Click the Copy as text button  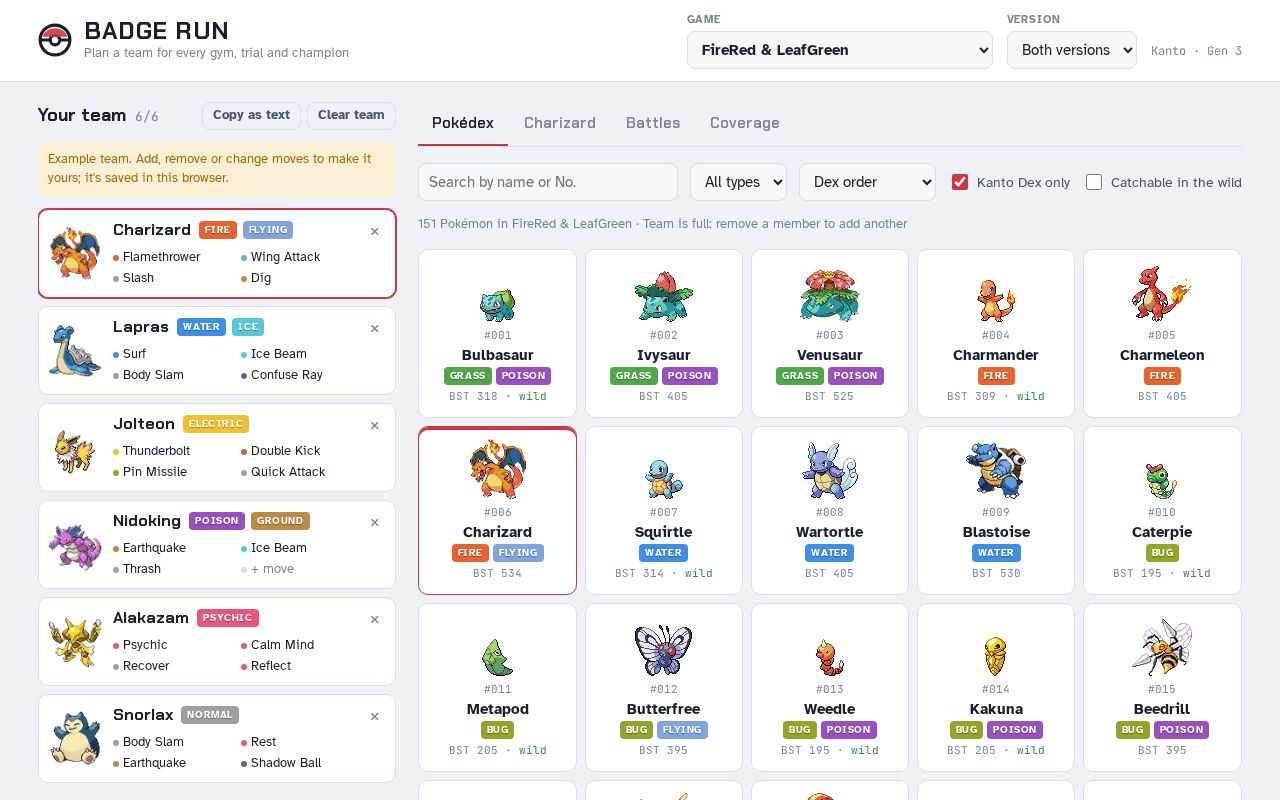click(251, 115)
